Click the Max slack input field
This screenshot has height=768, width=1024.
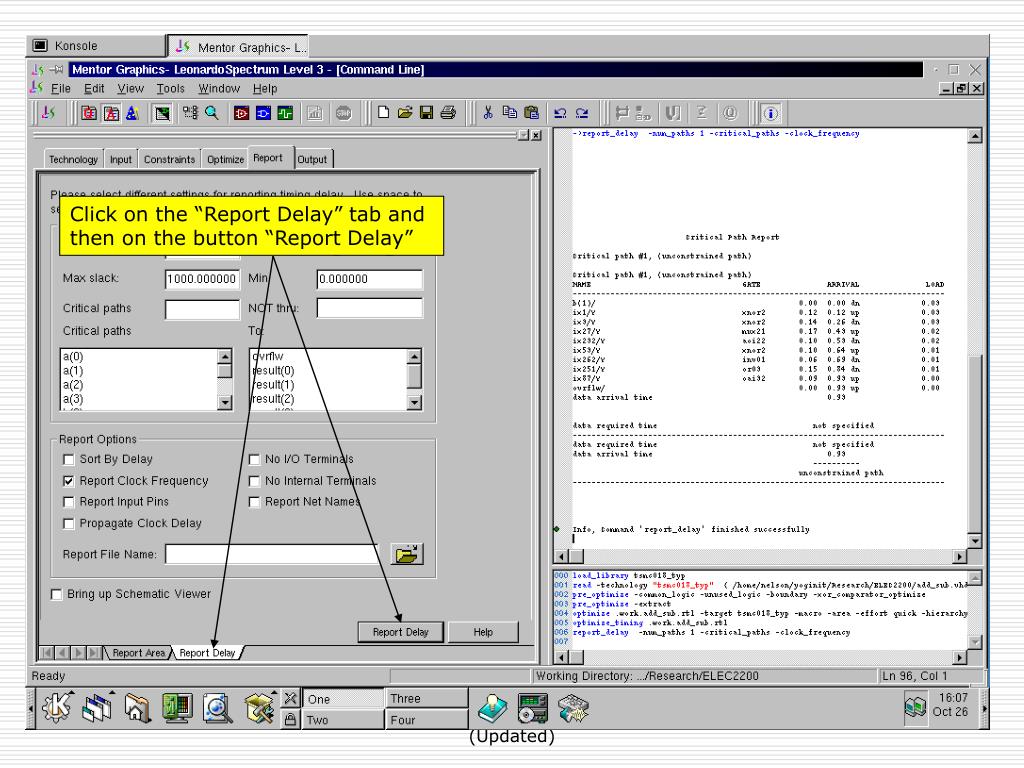tap(202, 279)
